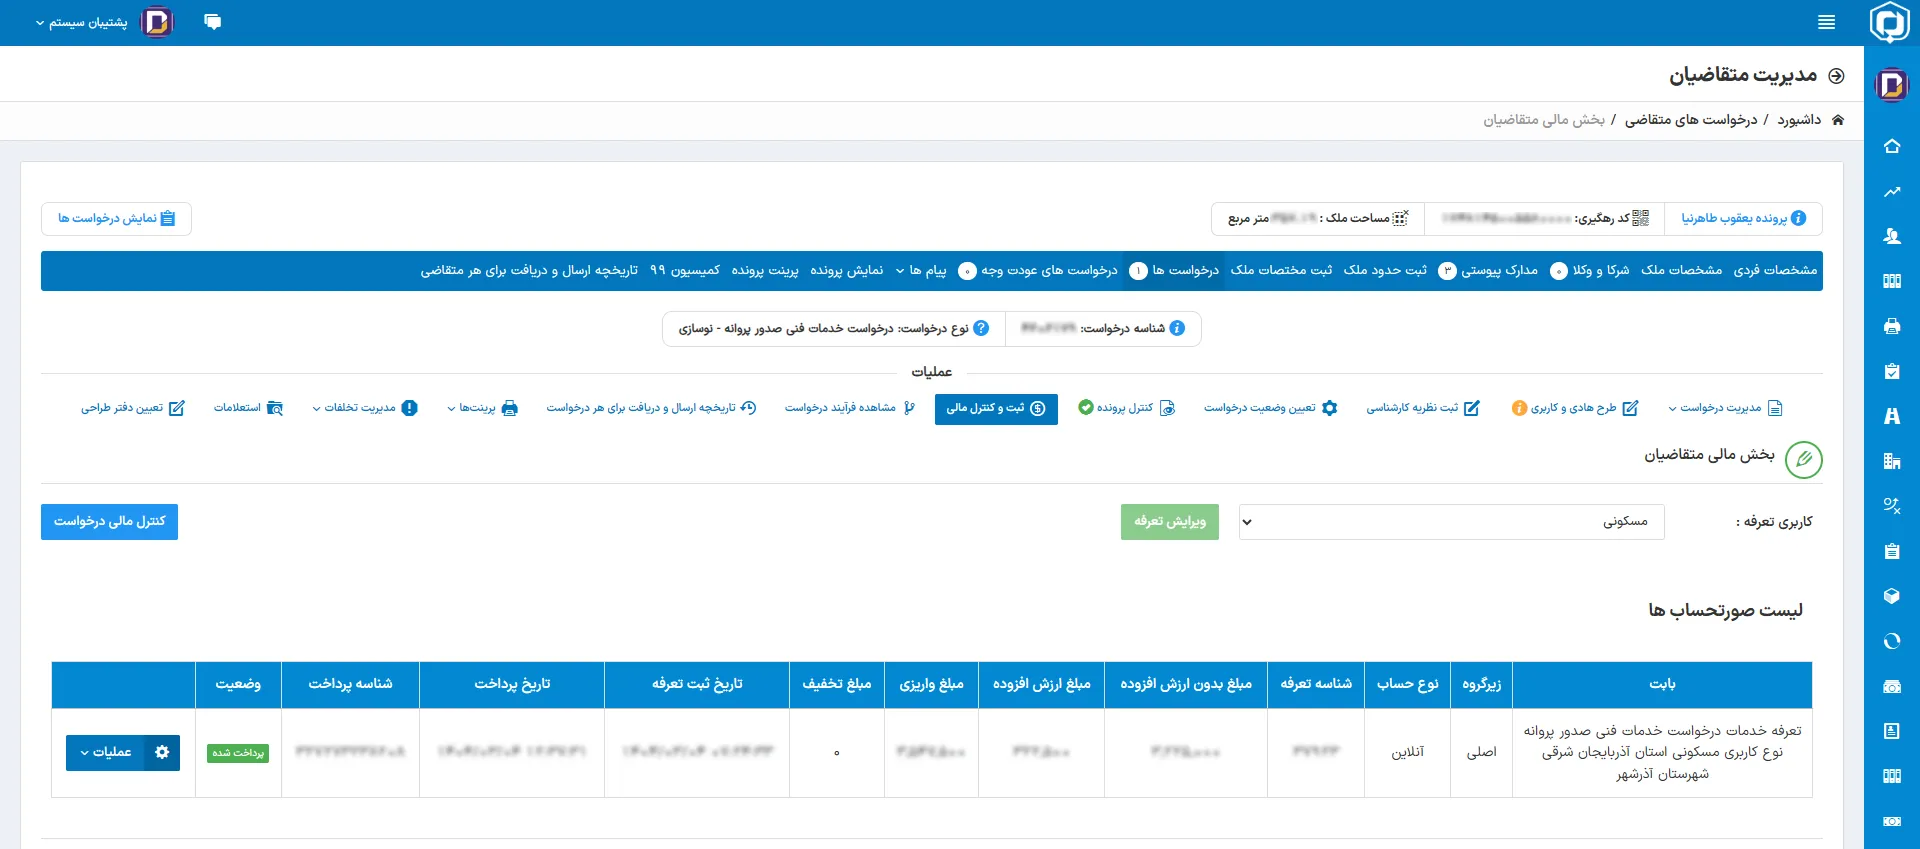Open the trend chart icon in sidebar
The height and width of the screenshot is (849, 1920).
click(x=1891, y=192)
